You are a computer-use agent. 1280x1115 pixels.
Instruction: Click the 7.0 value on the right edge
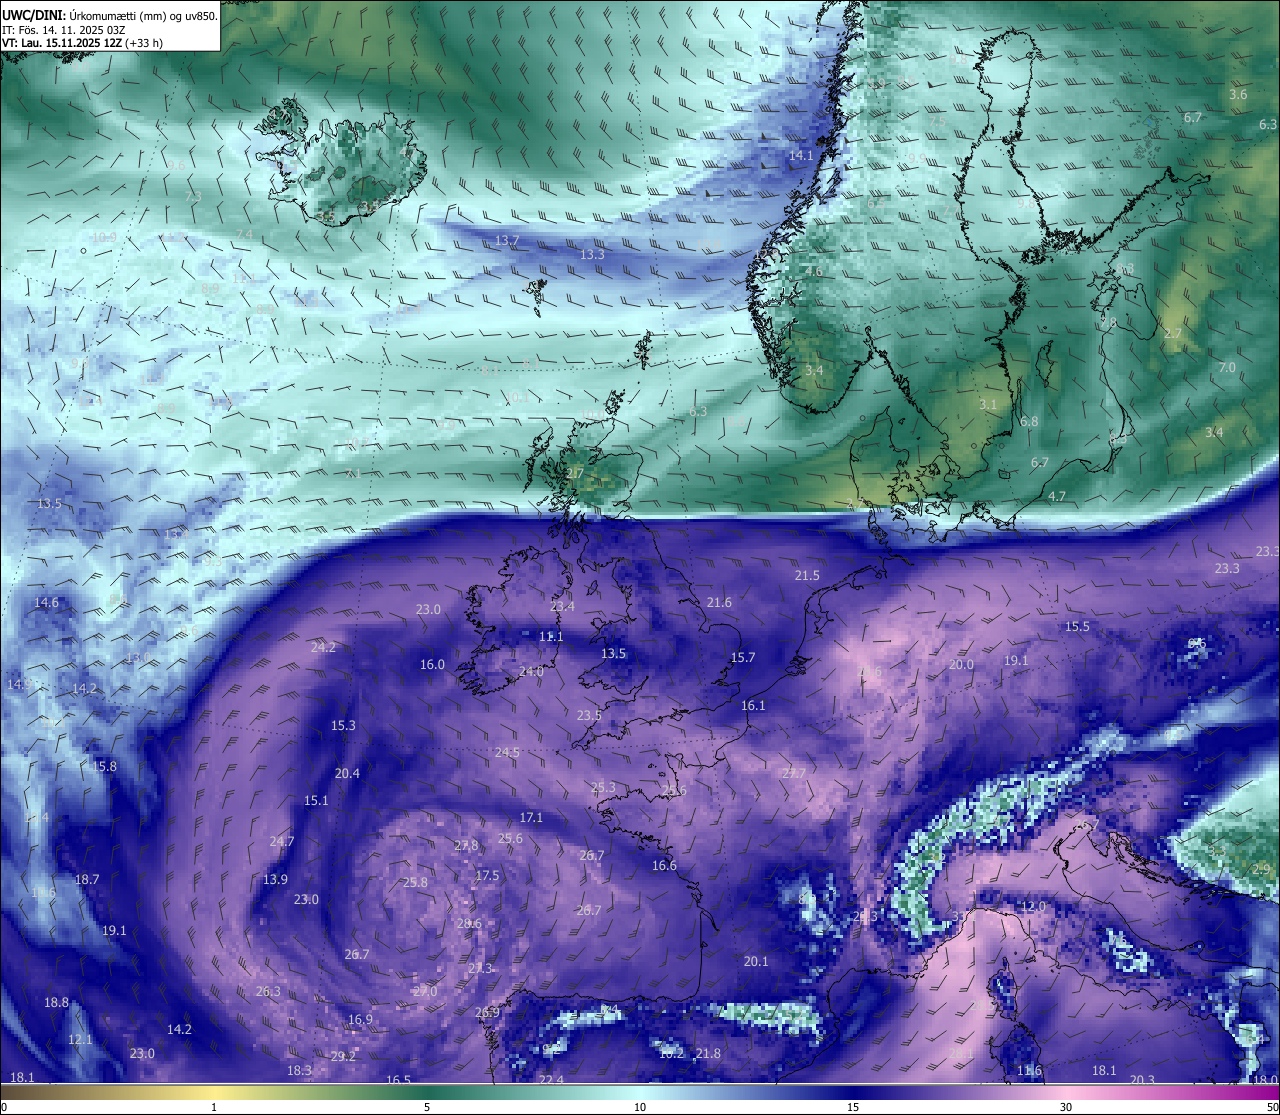point(1227,368)
